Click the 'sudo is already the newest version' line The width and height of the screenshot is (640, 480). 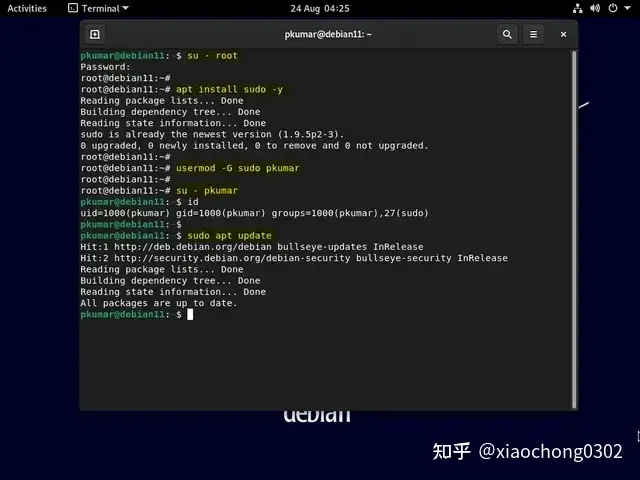(212, 134)
